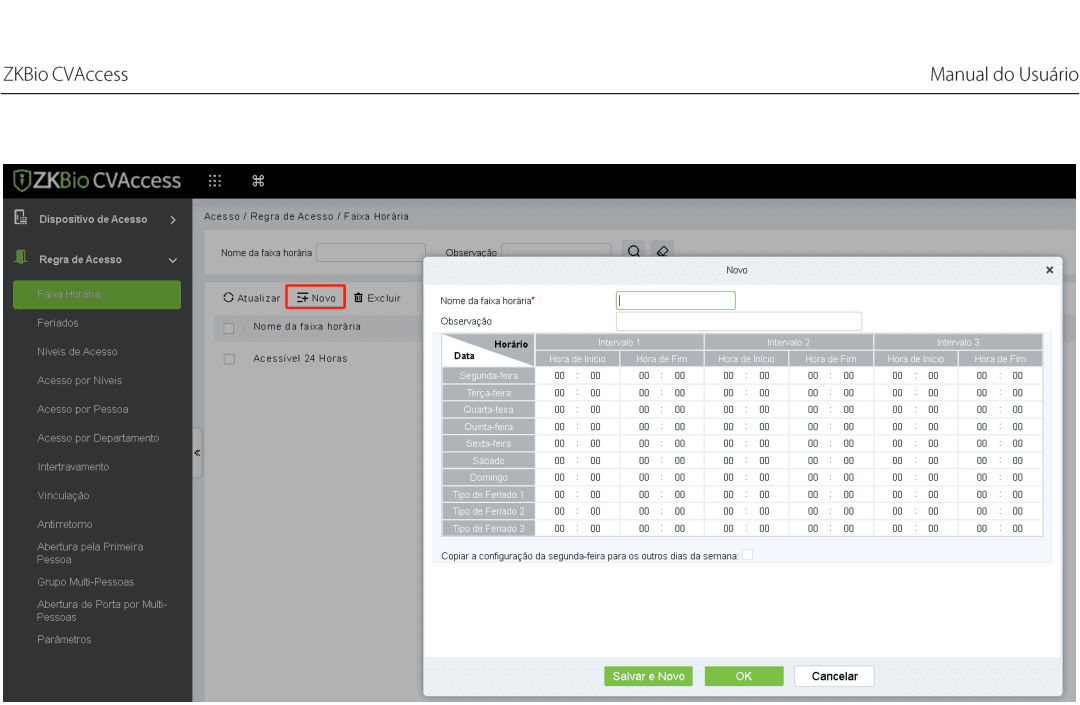Screen dimensions: 1080x705
Task: Click the Intervalo 2 column header
Action: click(x=789, y=342)
